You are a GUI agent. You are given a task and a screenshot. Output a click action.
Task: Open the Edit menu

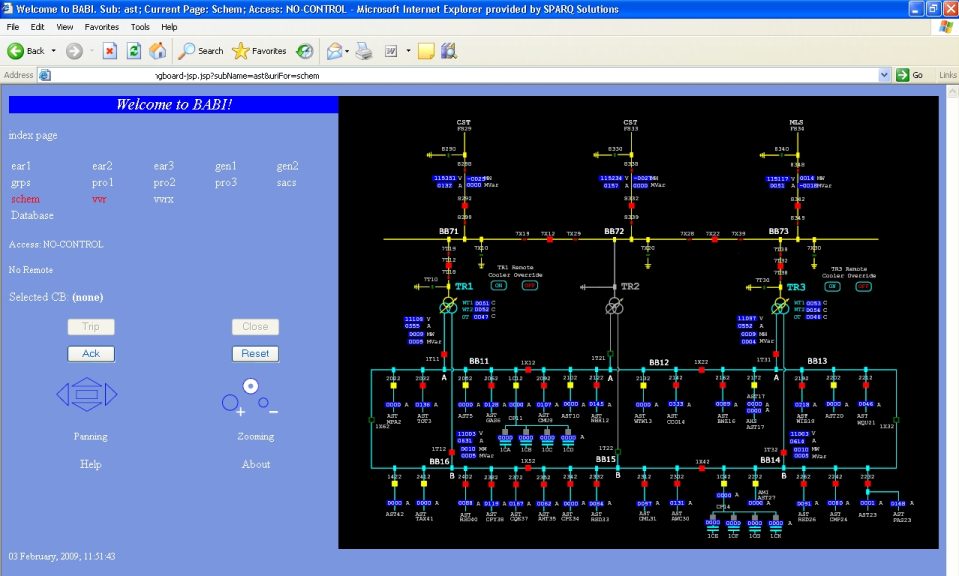(x=37, y=27)
